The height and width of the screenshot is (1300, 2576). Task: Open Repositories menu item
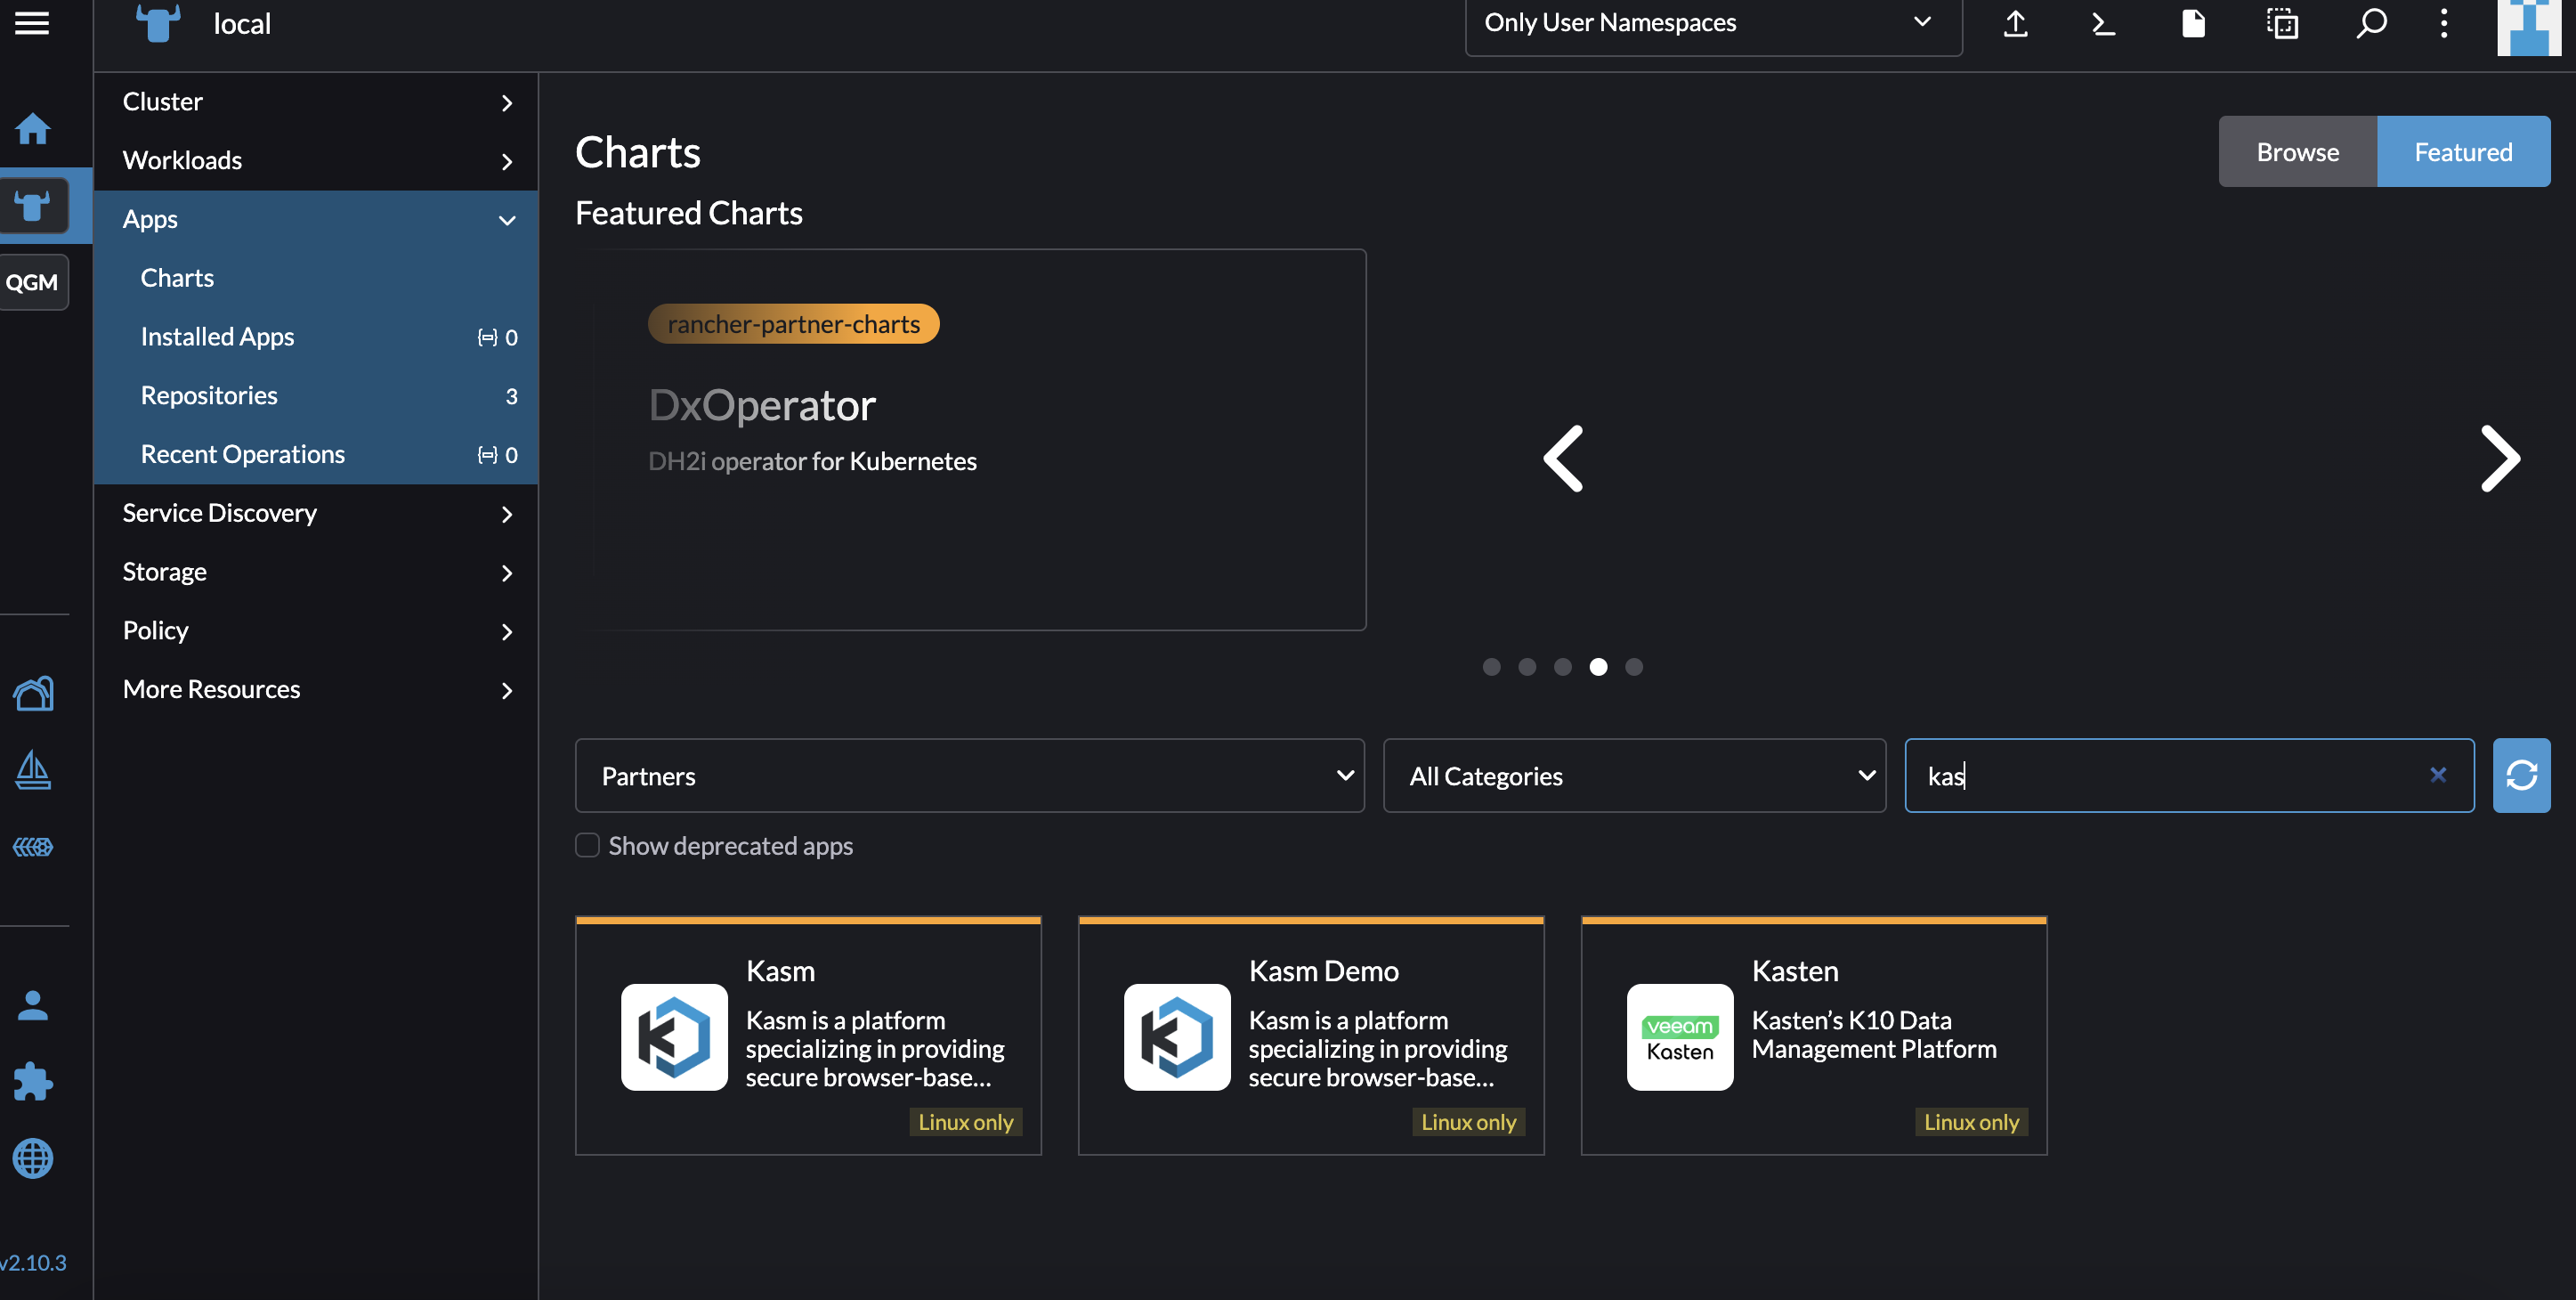pyautogui.click(x=316, y=396)
